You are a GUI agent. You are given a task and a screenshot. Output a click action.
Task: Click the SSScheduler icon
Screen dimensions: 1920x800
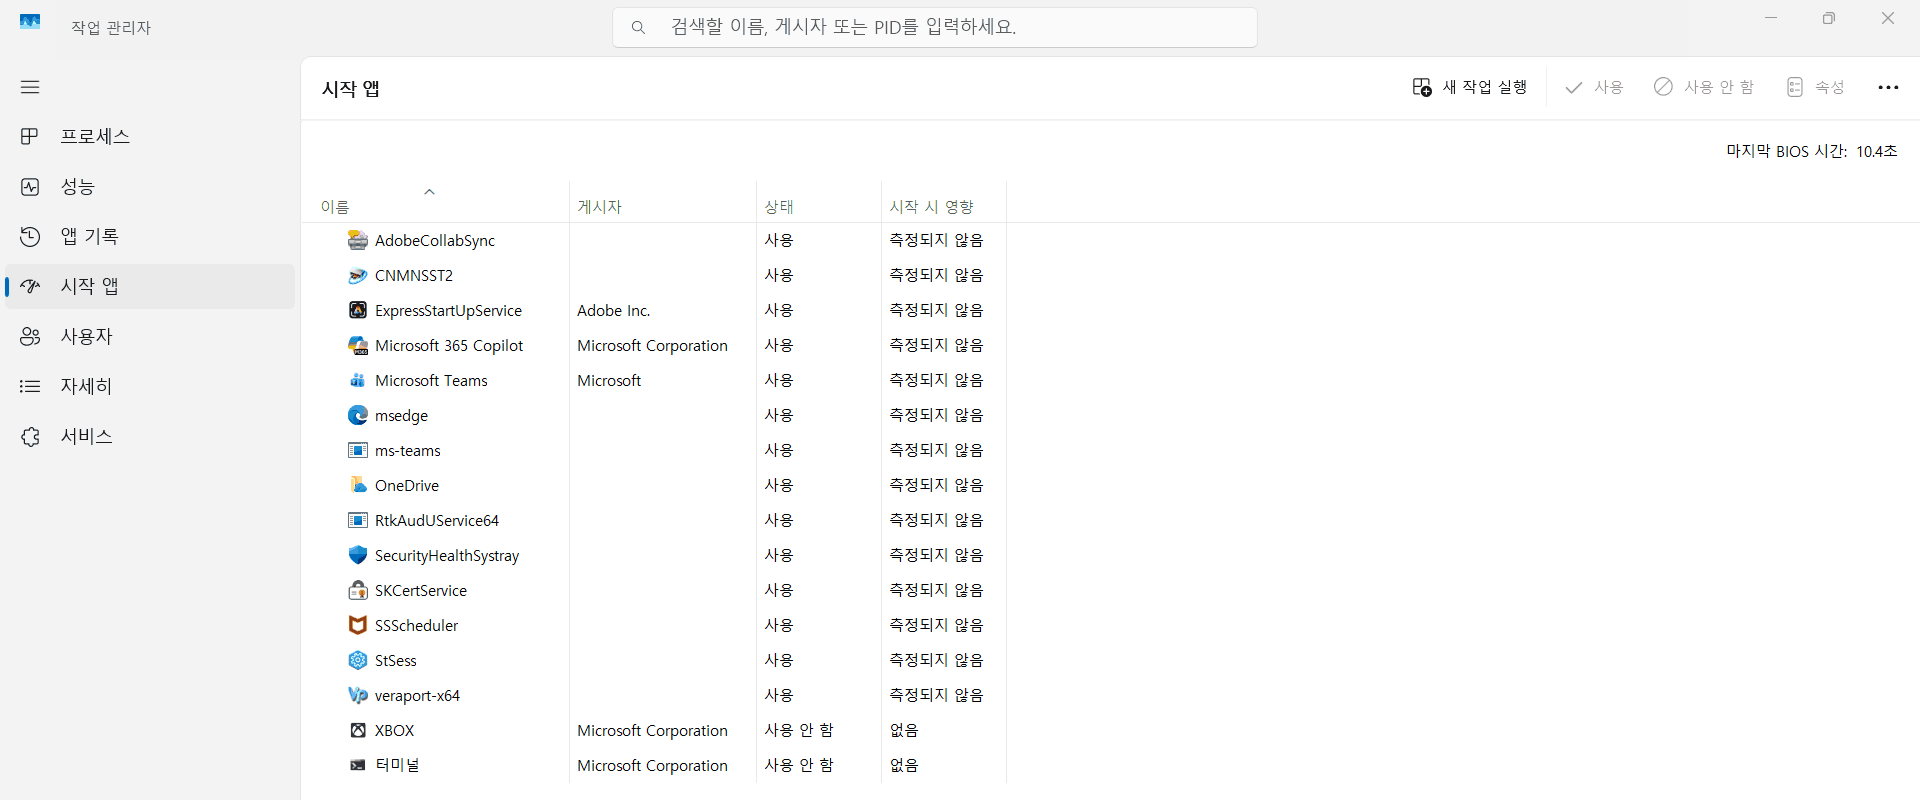click(358, 625)
